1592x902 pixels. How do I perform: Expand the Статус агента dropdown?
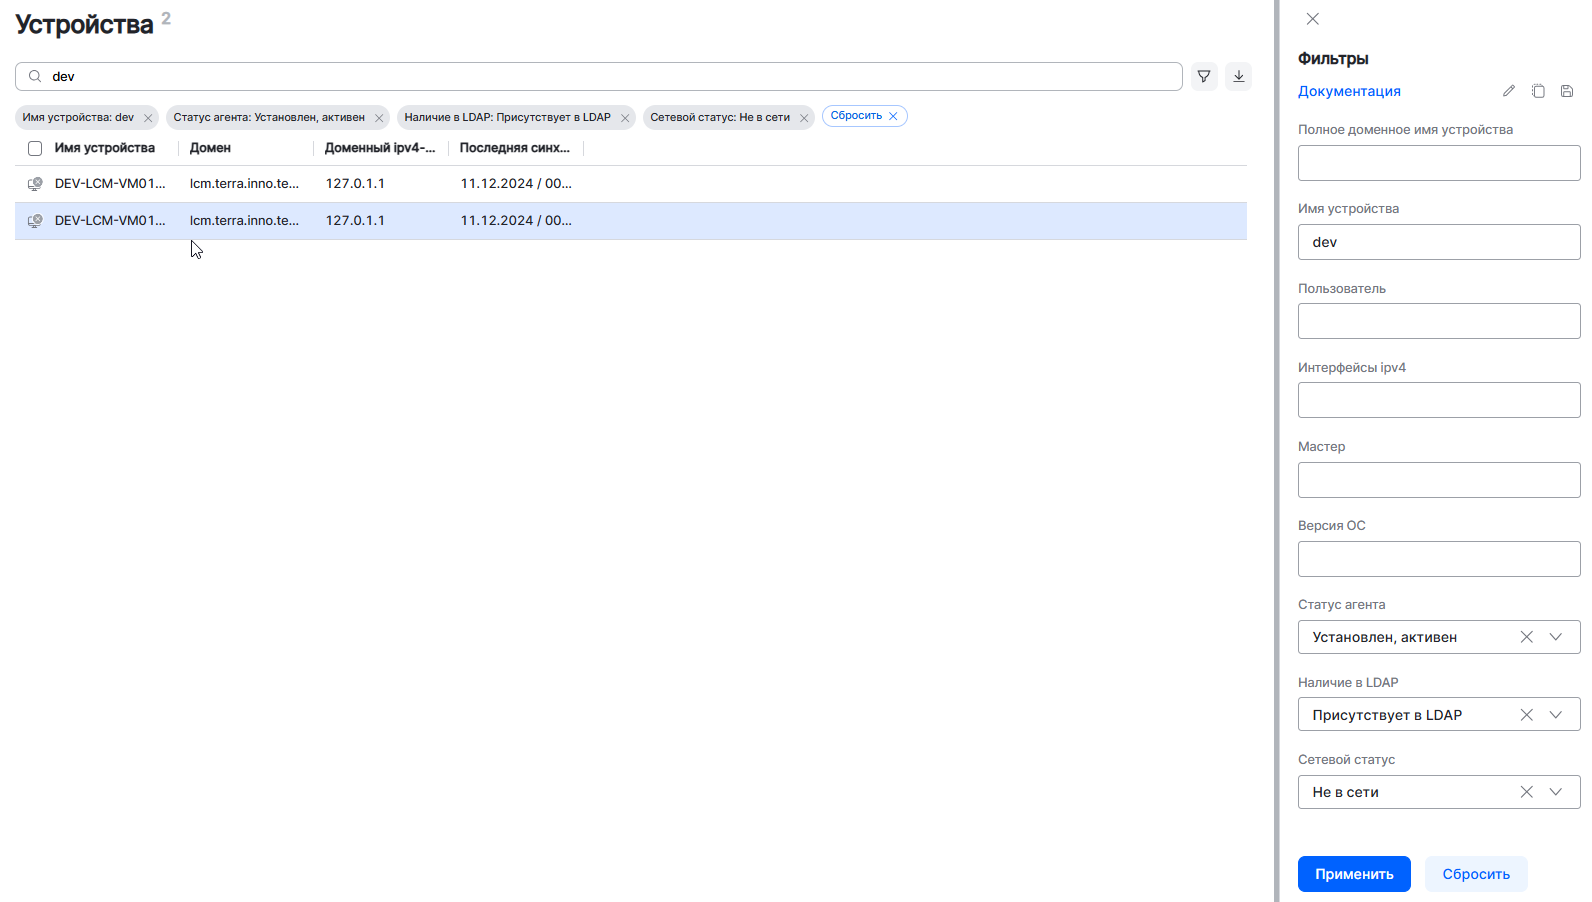click(1556, 637)
